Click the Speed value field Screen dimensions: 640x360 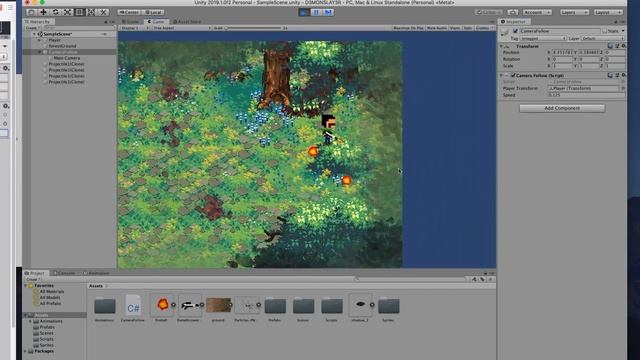[x=586, y=95]
